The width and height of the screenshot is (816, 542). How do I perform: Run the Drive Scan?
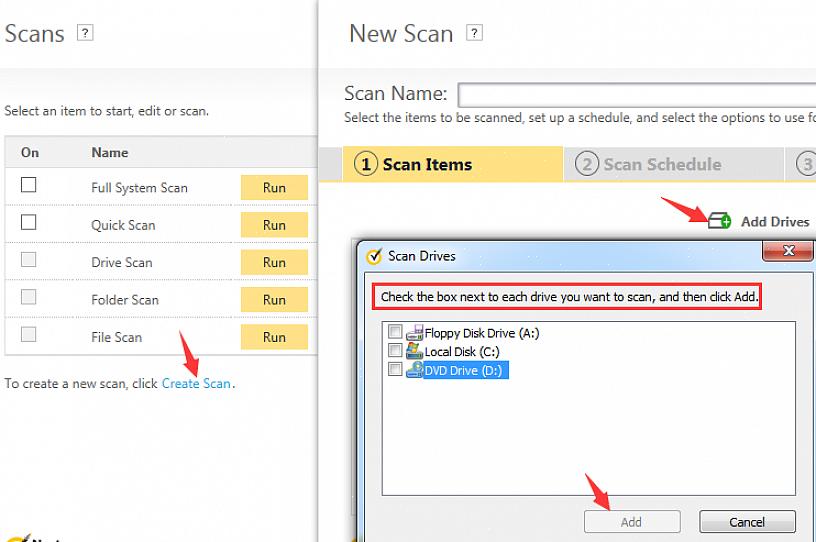(x=274, y=262)
